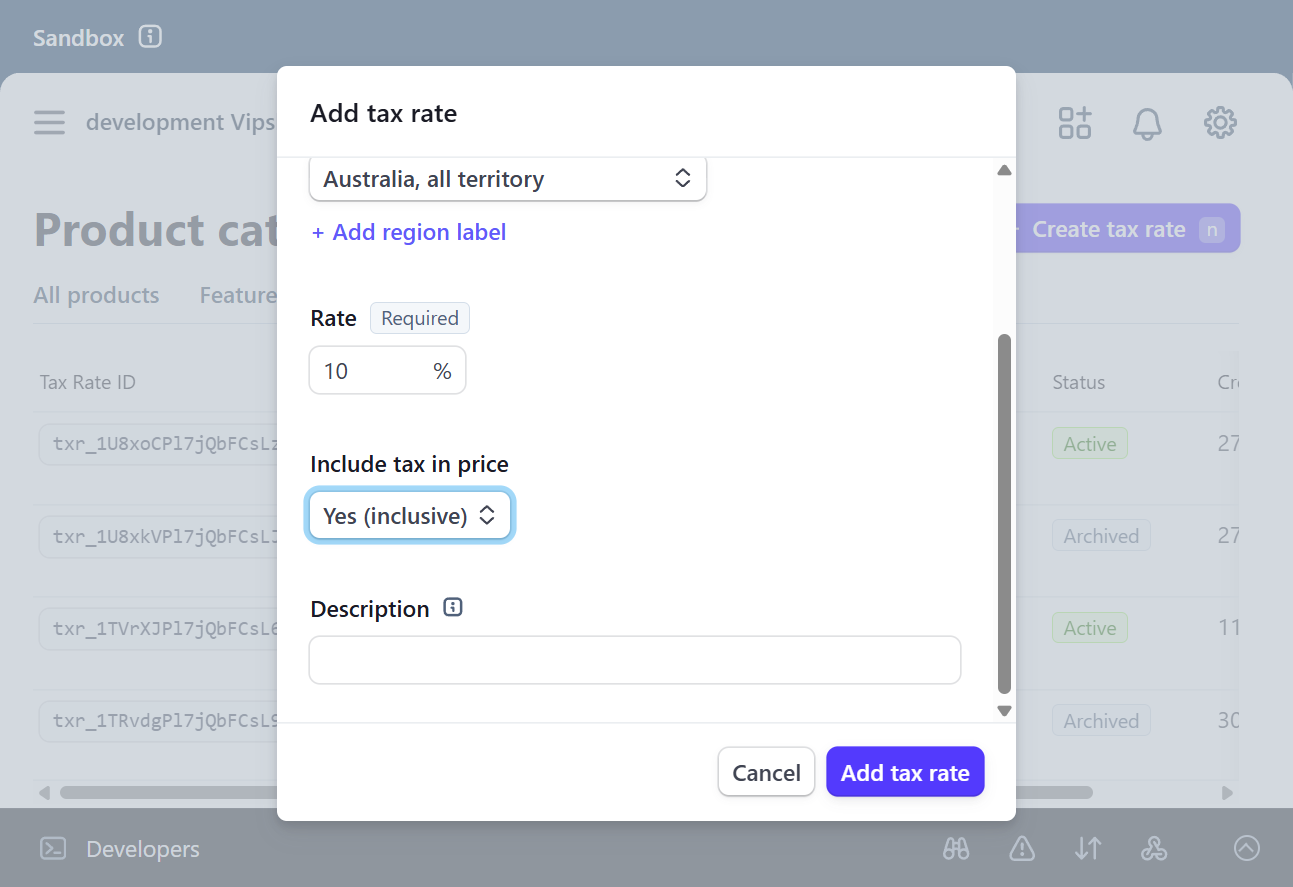Click the Description text field
Viewport: 1293px width, 887px height.
point(635,660)
